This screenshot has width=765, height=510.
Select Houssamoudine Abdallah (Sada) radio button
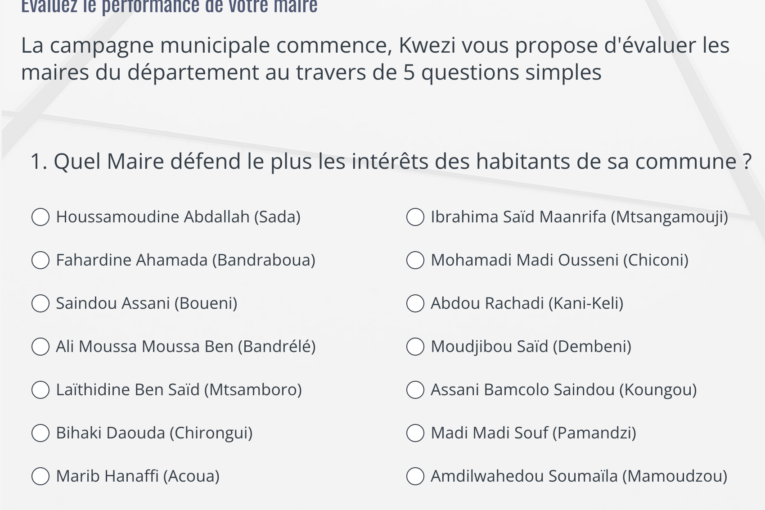[x=41, y=217]
